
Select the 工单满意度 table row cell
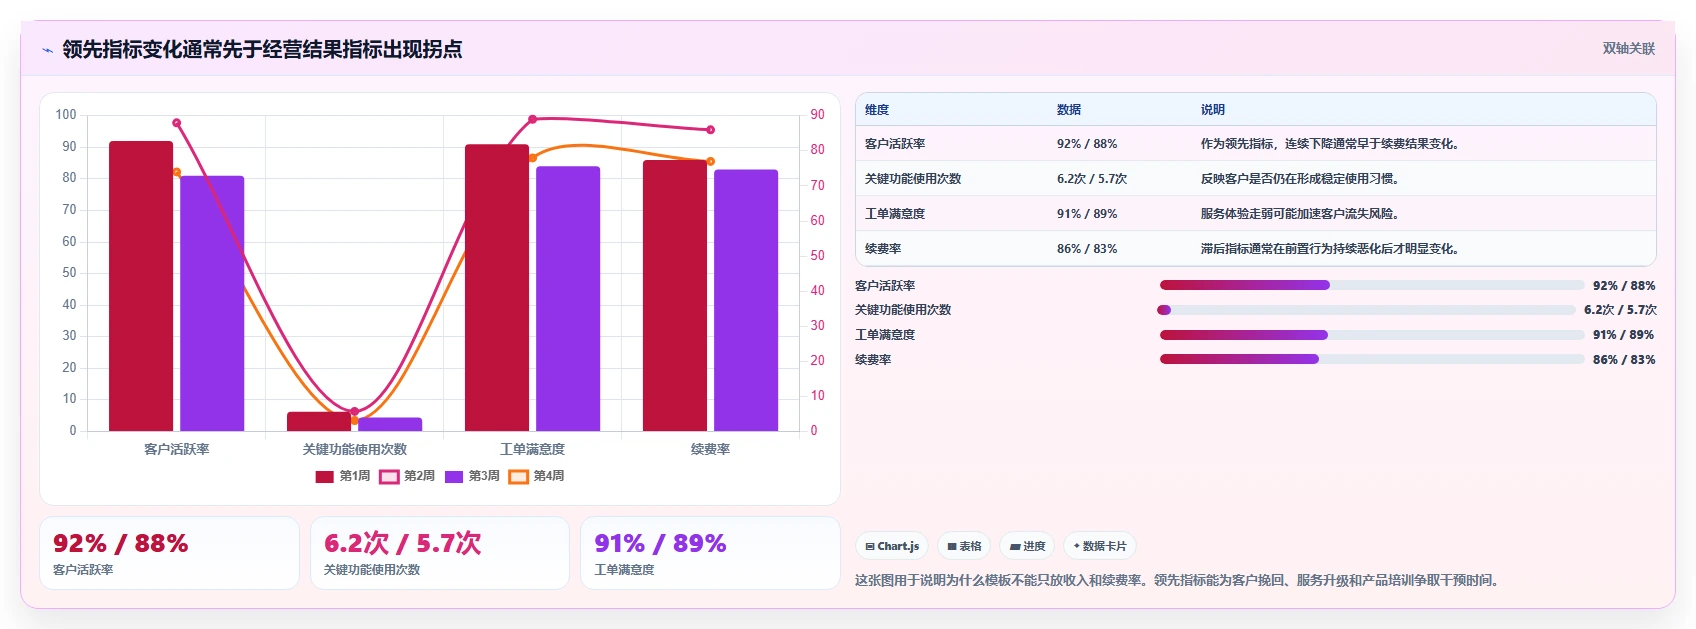pos(895,214)
